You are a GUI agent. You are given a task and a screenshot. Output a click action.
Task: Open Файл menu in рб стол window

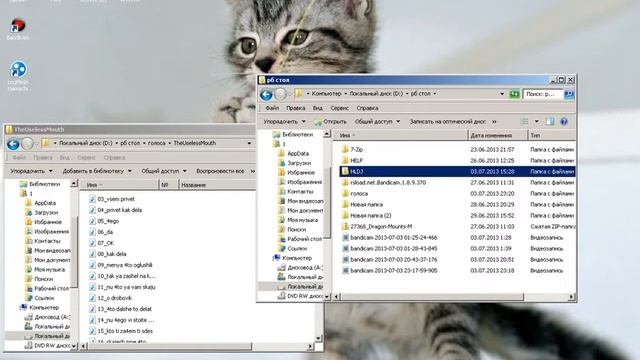pyautogui.click(x=272, y=108)
